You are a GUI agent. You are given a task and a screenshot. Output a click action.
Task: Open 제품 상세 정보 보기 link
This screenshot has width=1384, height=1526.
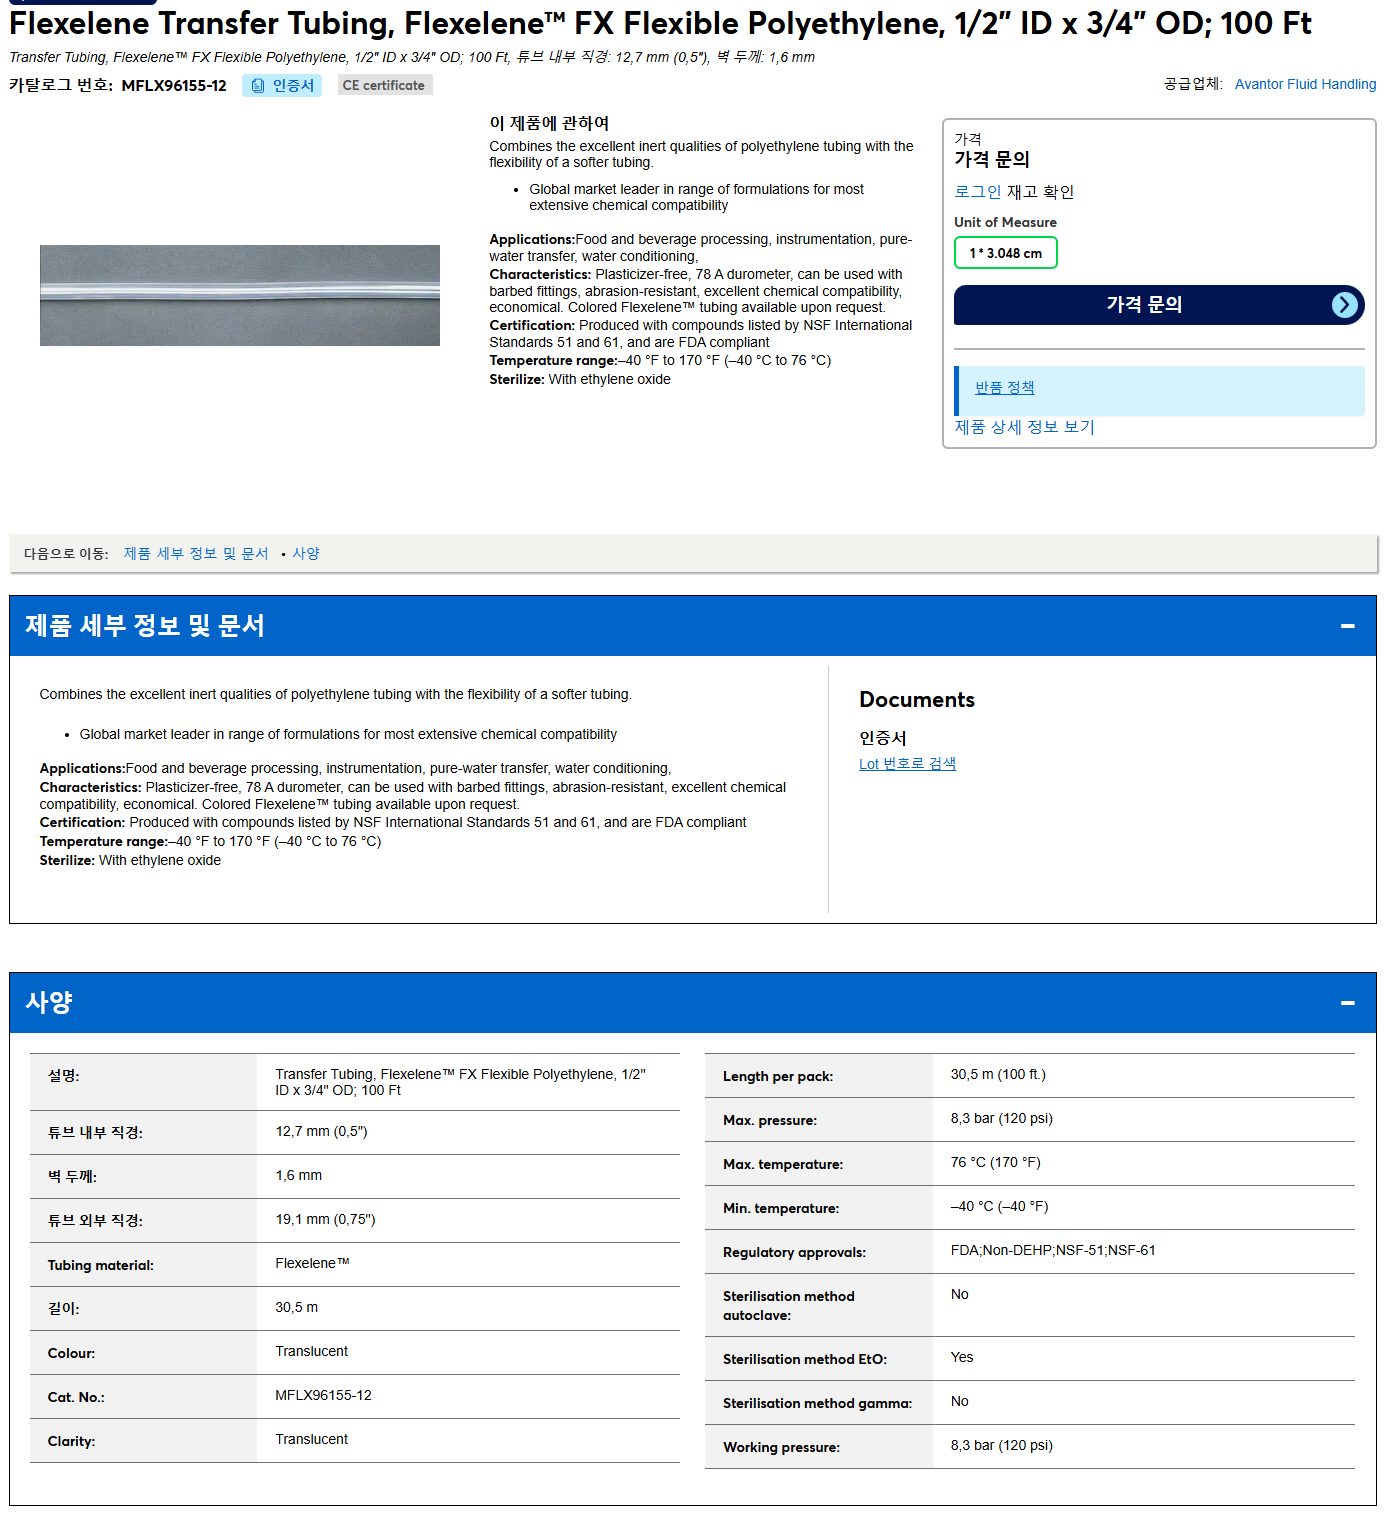1024,427
